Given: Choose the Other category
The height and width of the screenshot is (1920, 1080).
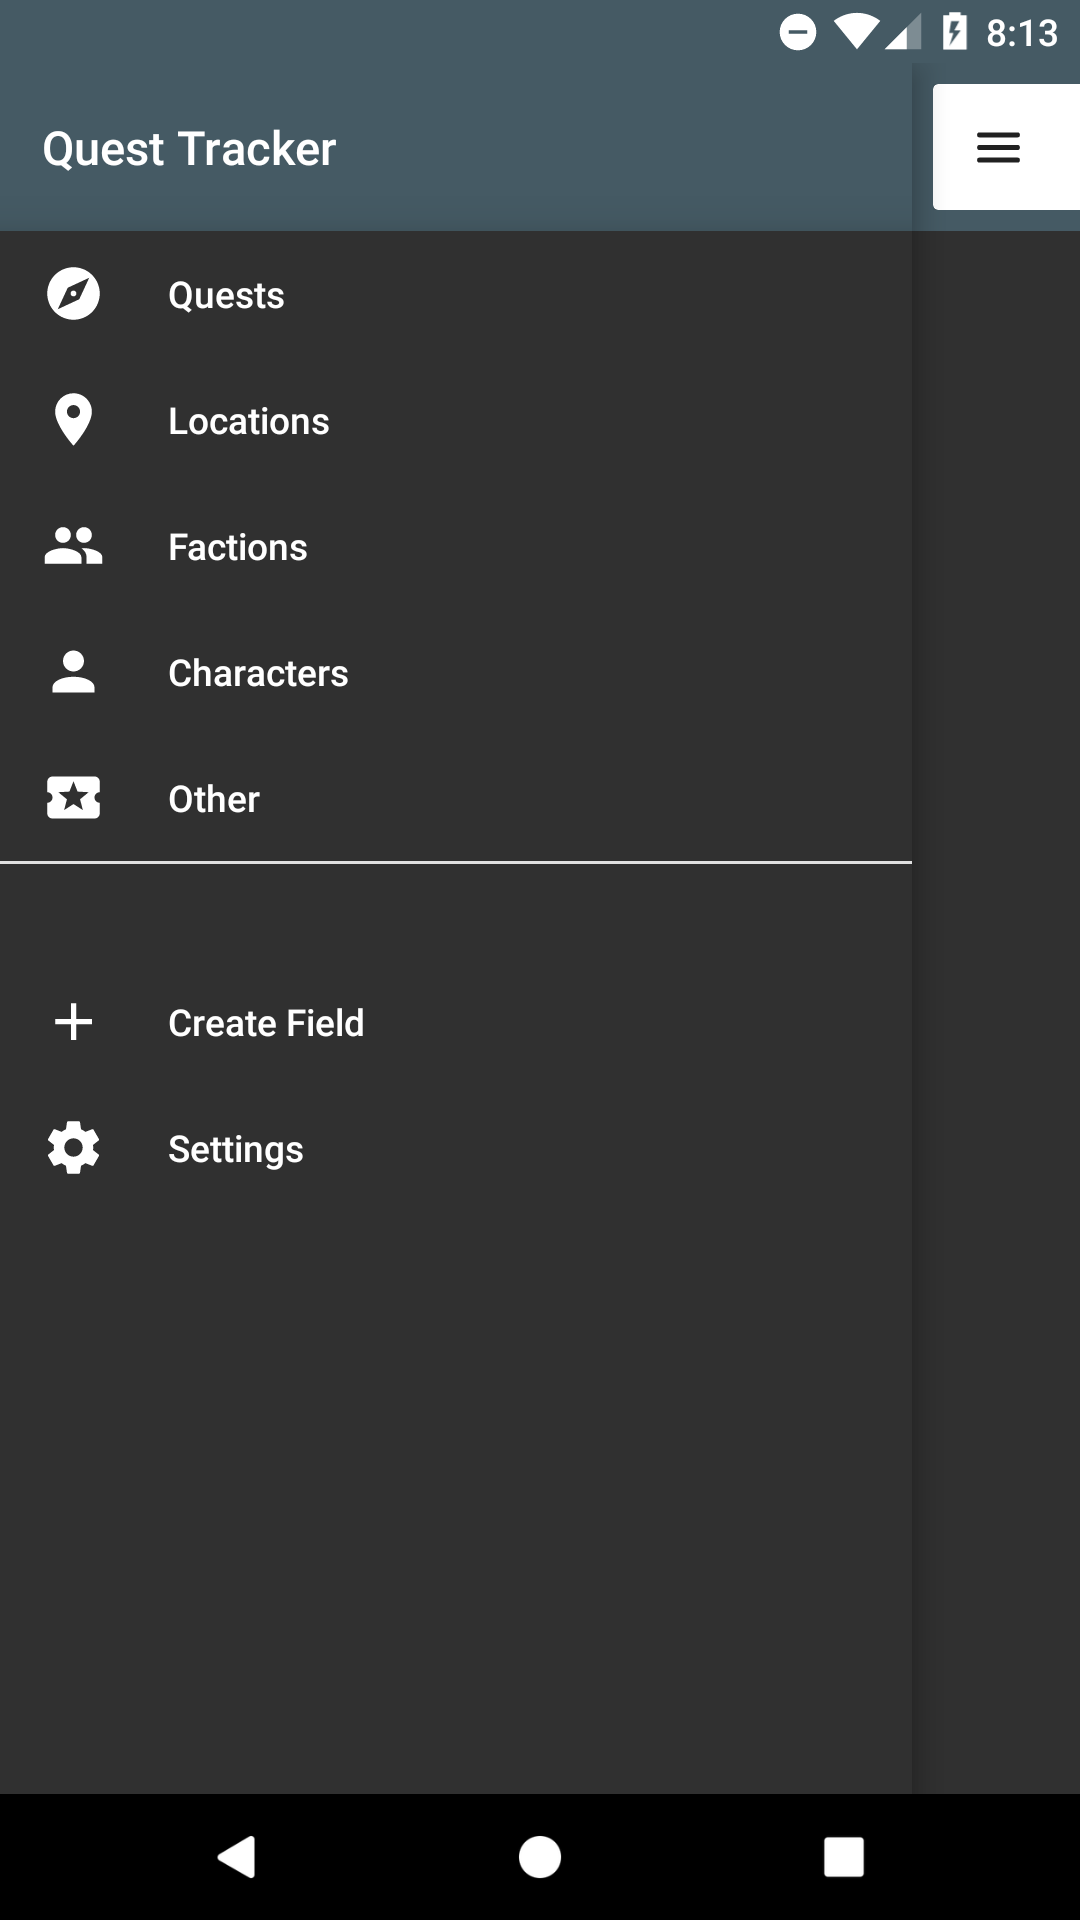Looking at the screenshot, I should [x=214, y=800].
